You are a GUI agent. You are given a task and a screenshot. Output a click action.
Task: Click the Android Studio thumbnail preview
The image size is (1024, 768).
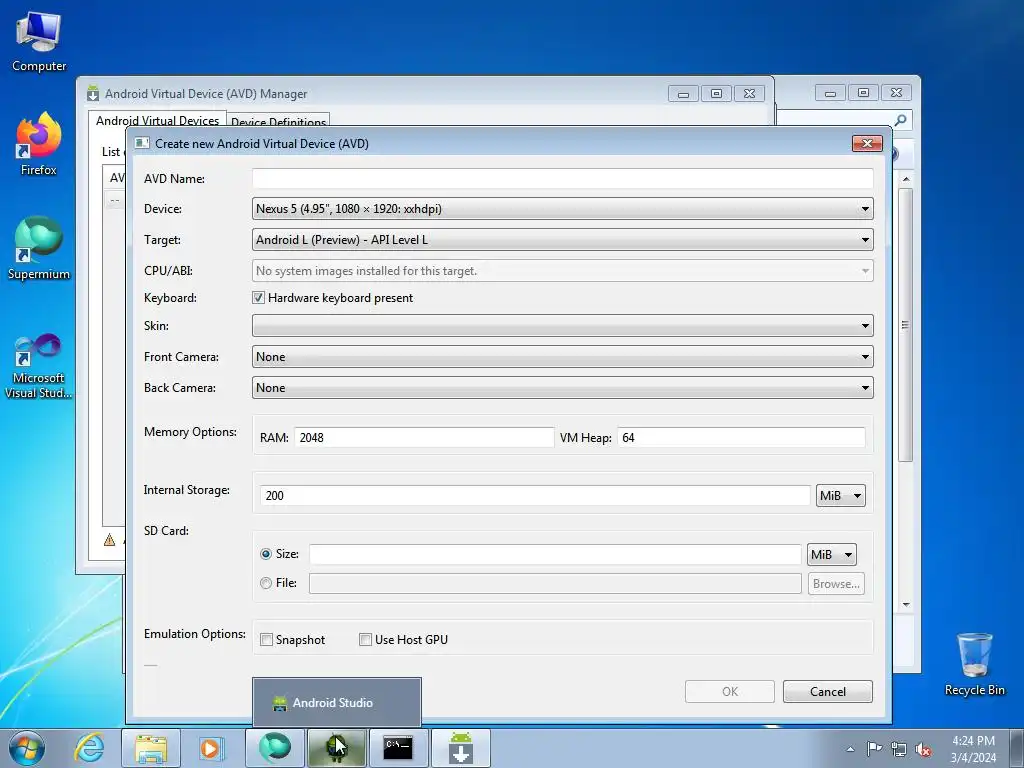tap(337, 703)
